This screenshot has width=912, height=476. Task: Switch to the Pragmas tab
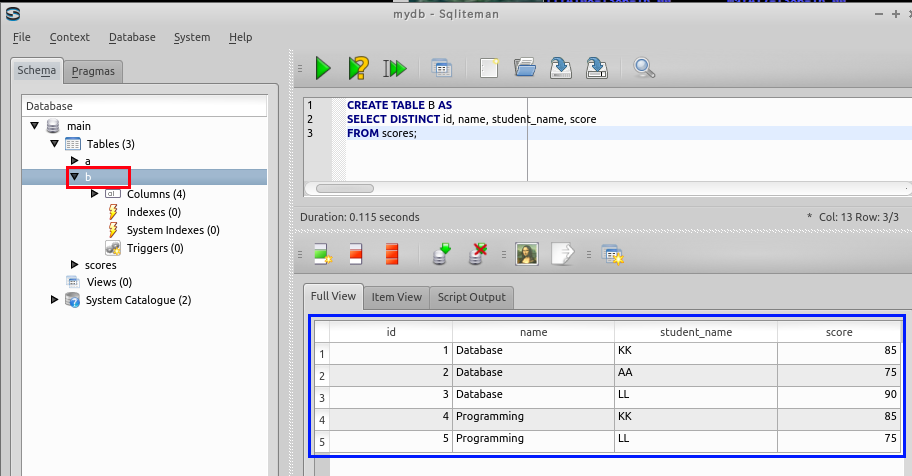tap(93, 71)
